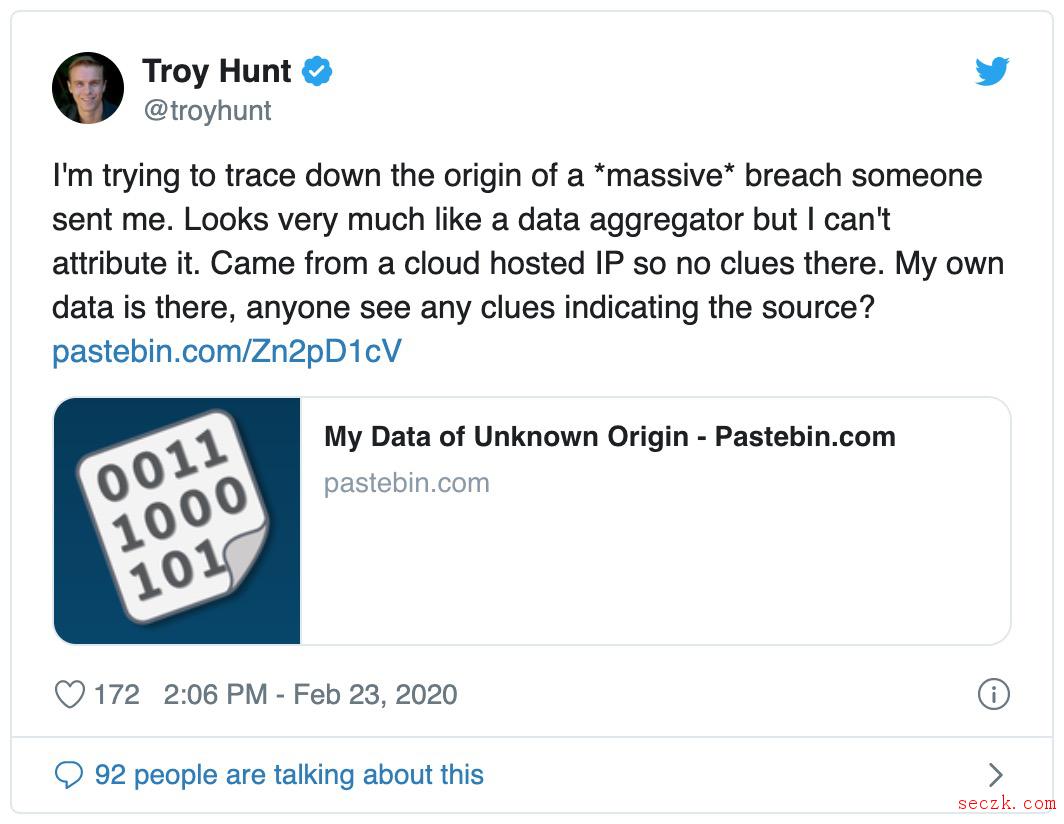The image size is (1064, 824).
Task: Click the speech bubble reply icon
Action: (69, 774)
